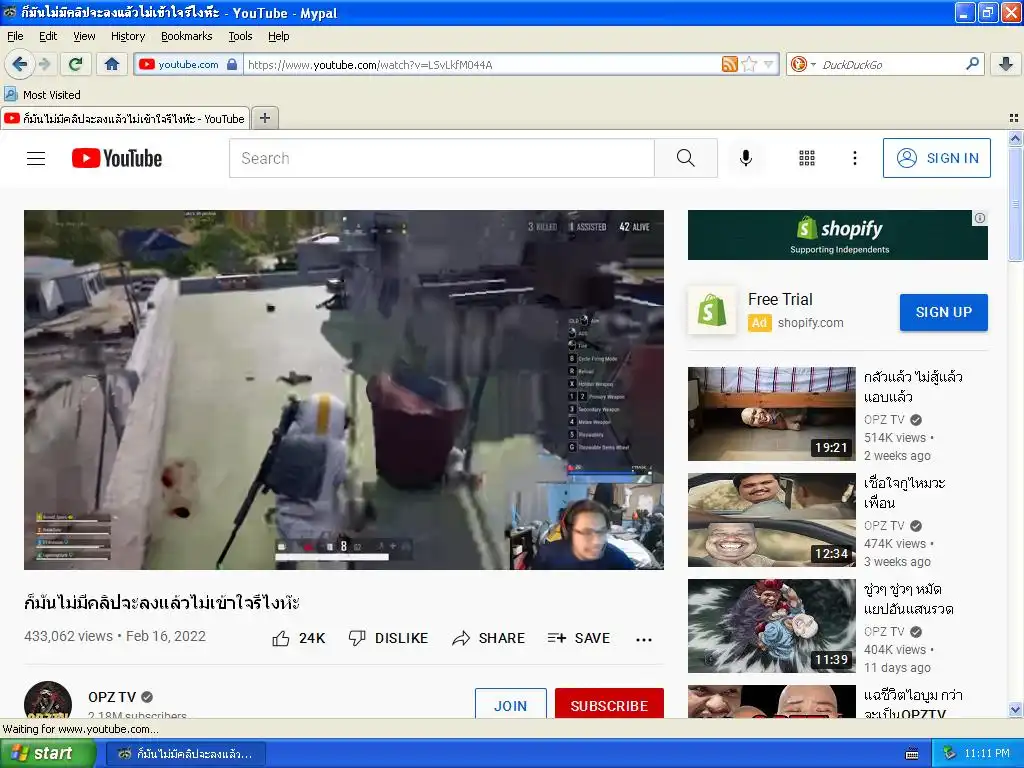Open the URL history dropdown arrow

[x=769, y=64]
